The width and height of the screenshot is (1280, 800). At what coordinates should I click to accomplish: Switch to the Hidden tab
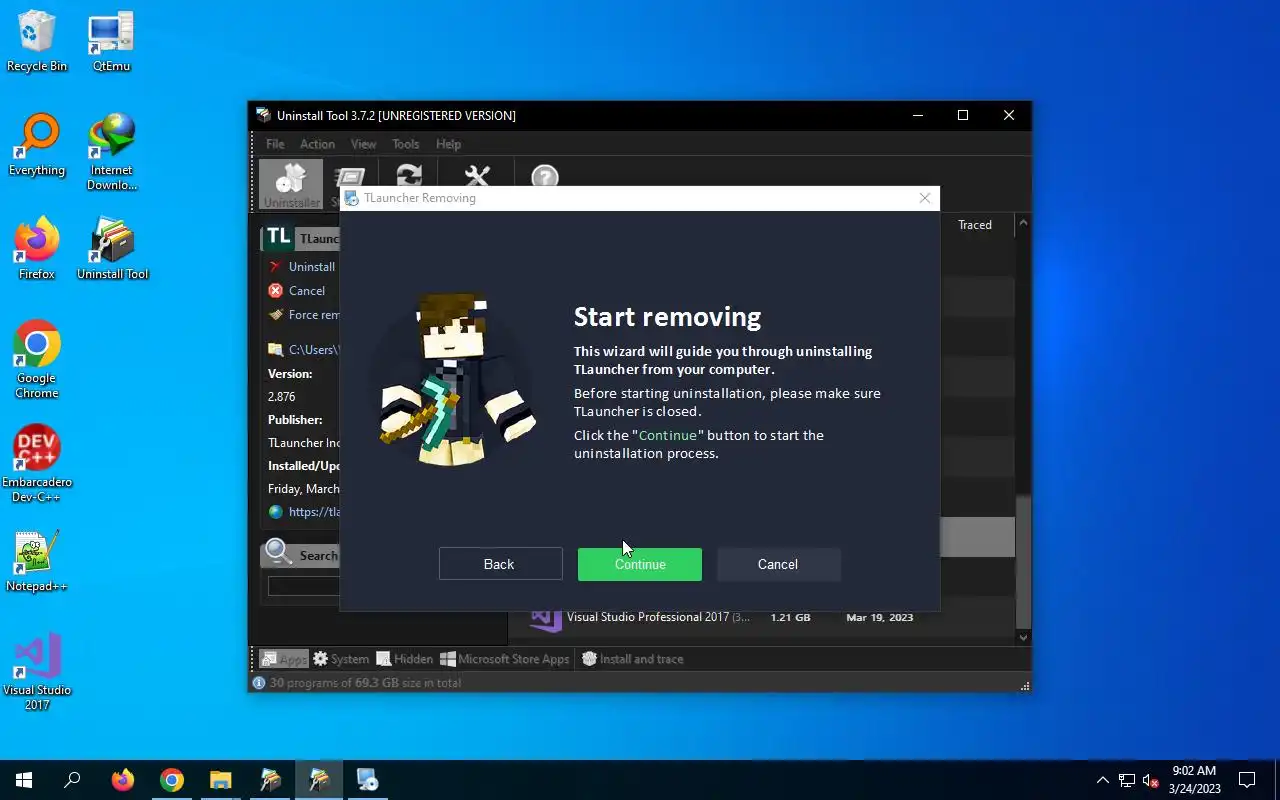tap(405, 659)
